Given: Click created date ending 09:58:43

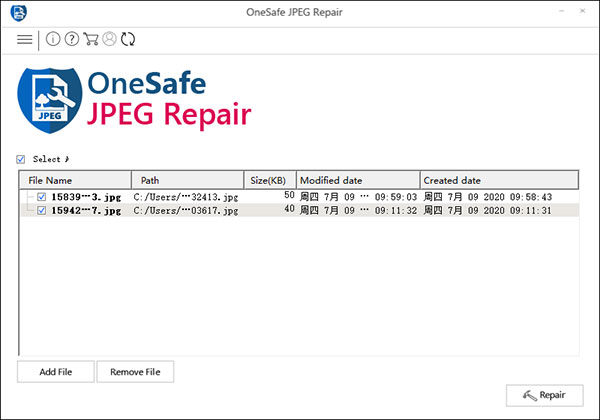Looking at the screenshot, I should tap(488, 197).
